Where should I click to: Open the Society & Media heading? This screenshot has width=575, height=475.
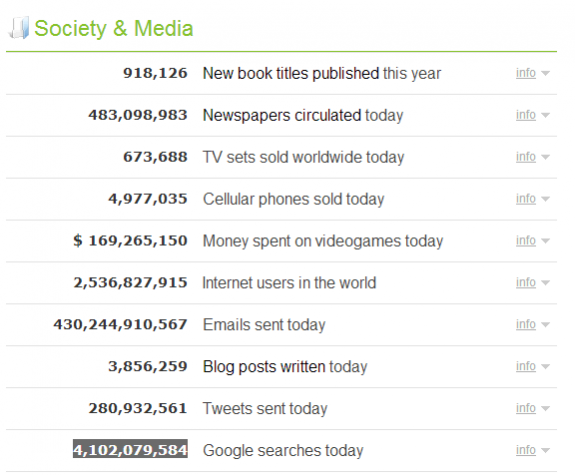tap(114, 29)
